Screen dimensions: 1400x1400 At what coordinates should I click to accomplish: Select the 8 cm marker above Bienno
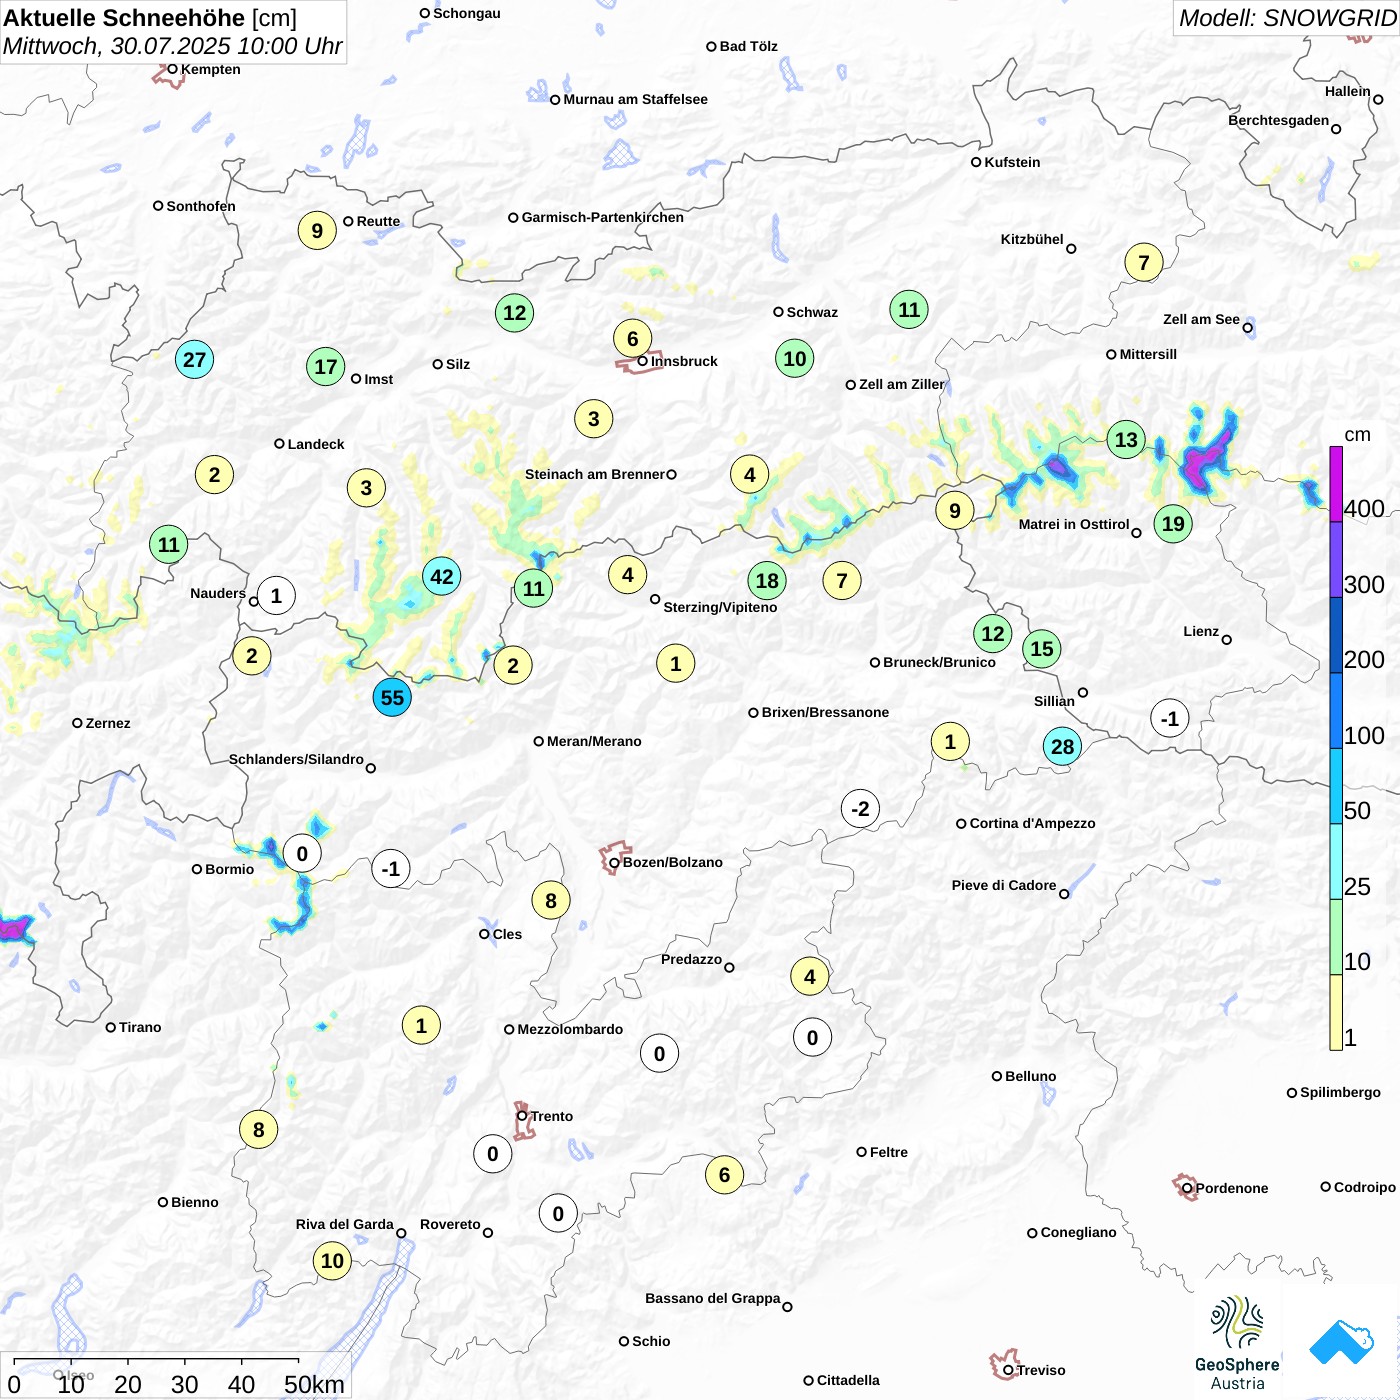(x=258, y=1129)
